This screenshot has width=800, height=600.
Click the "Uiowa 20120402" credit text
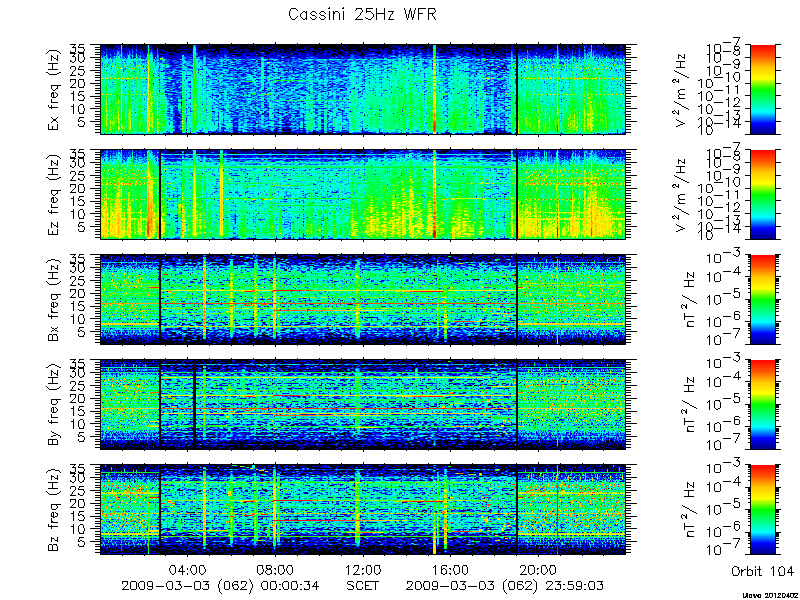[771, 595]
